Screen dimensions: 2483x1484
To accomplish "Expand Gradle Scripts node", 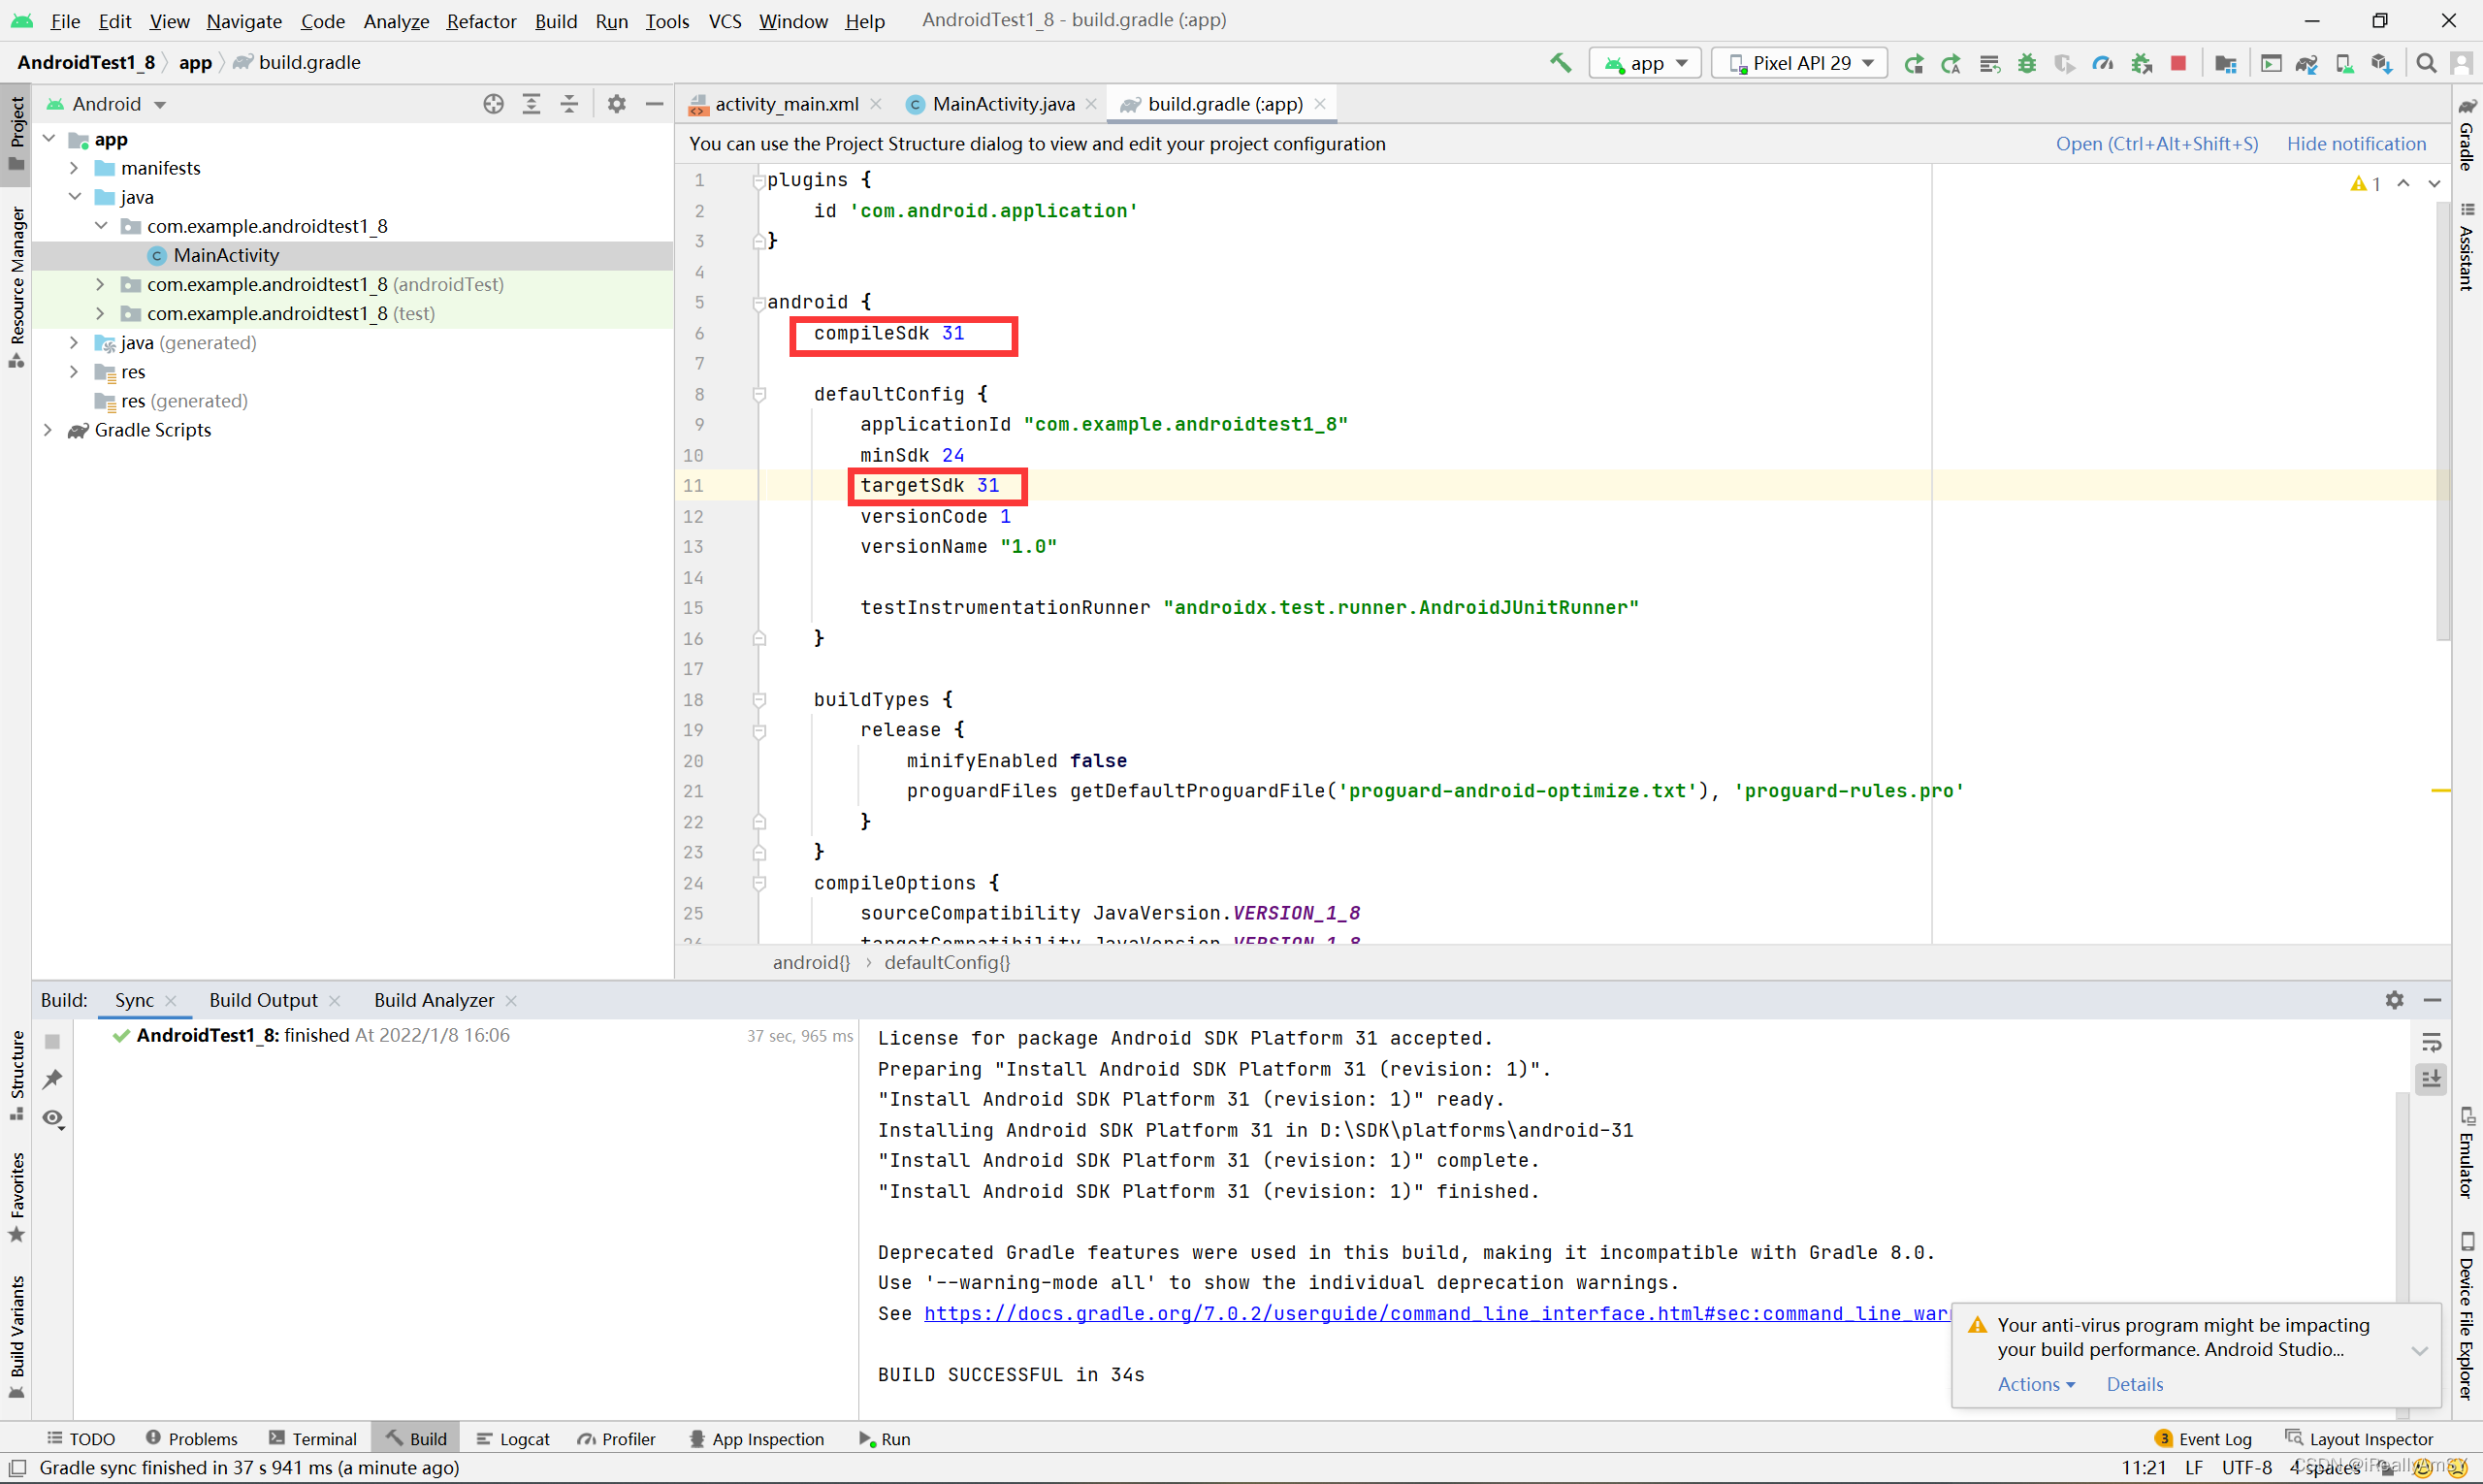I will (x=48, y=430).
